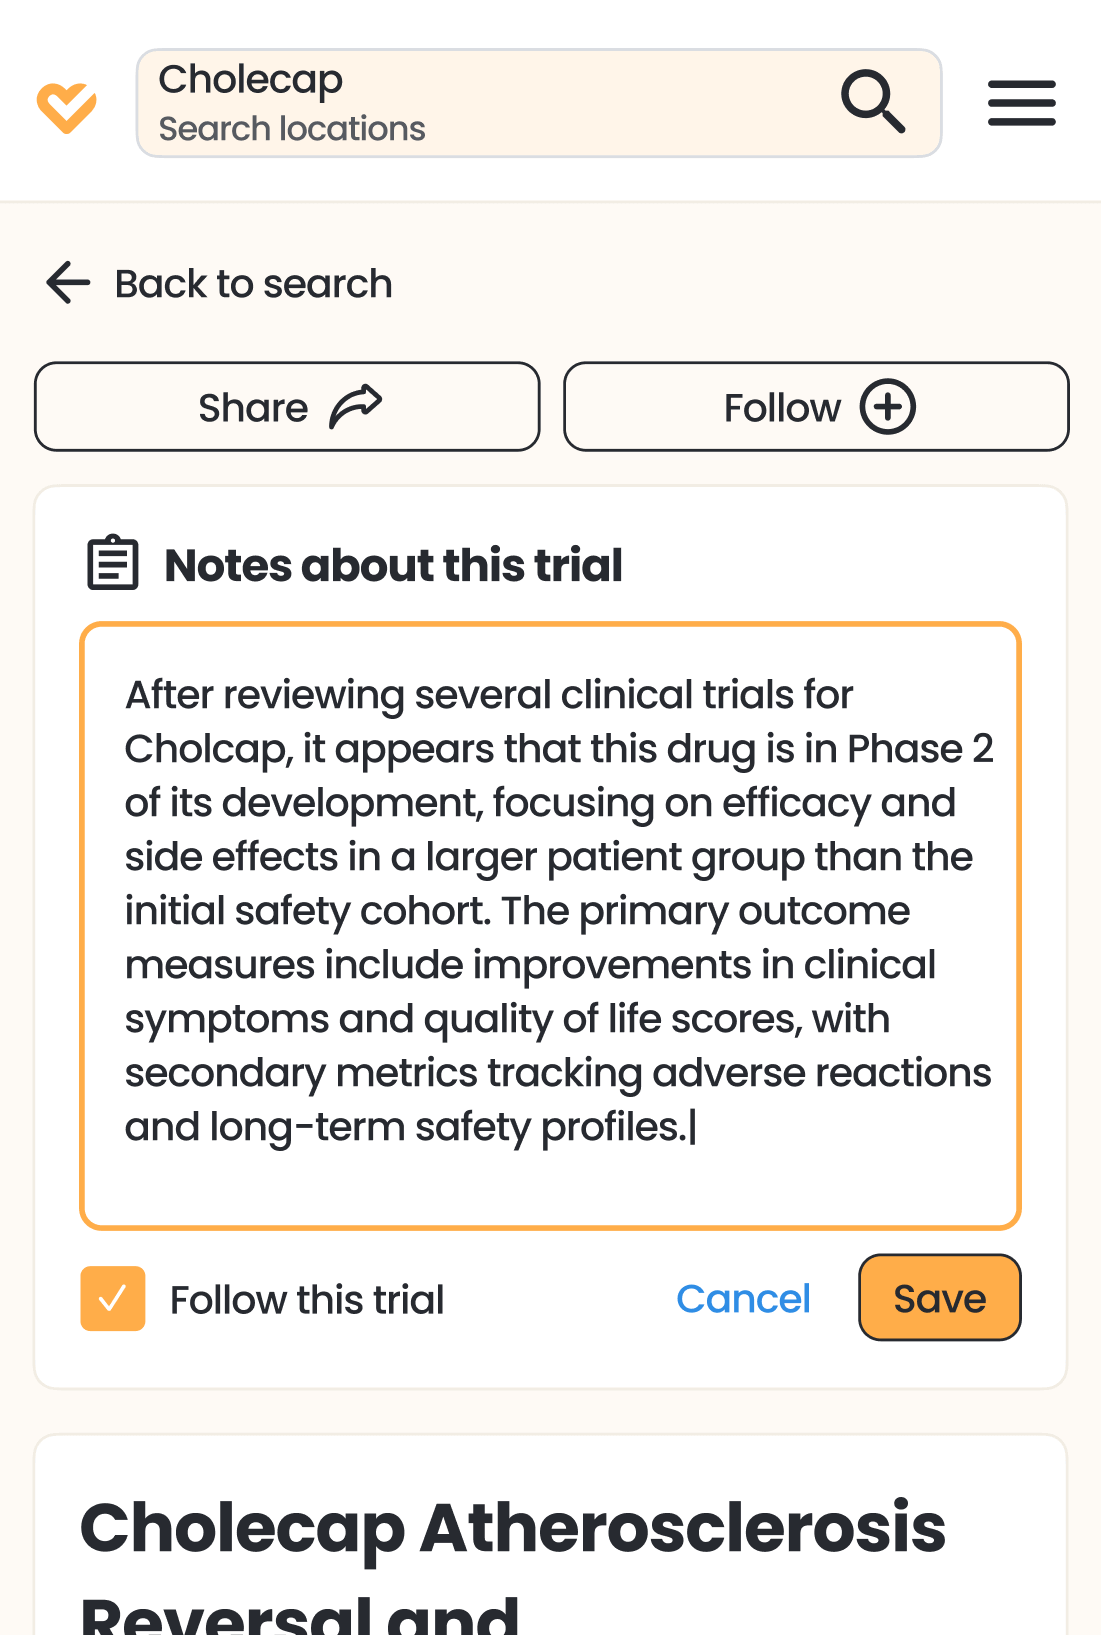The height and width of the screenshot is (1635, 1101).
Task: Tap the curved share arrow icon
Action: (356, 406)
